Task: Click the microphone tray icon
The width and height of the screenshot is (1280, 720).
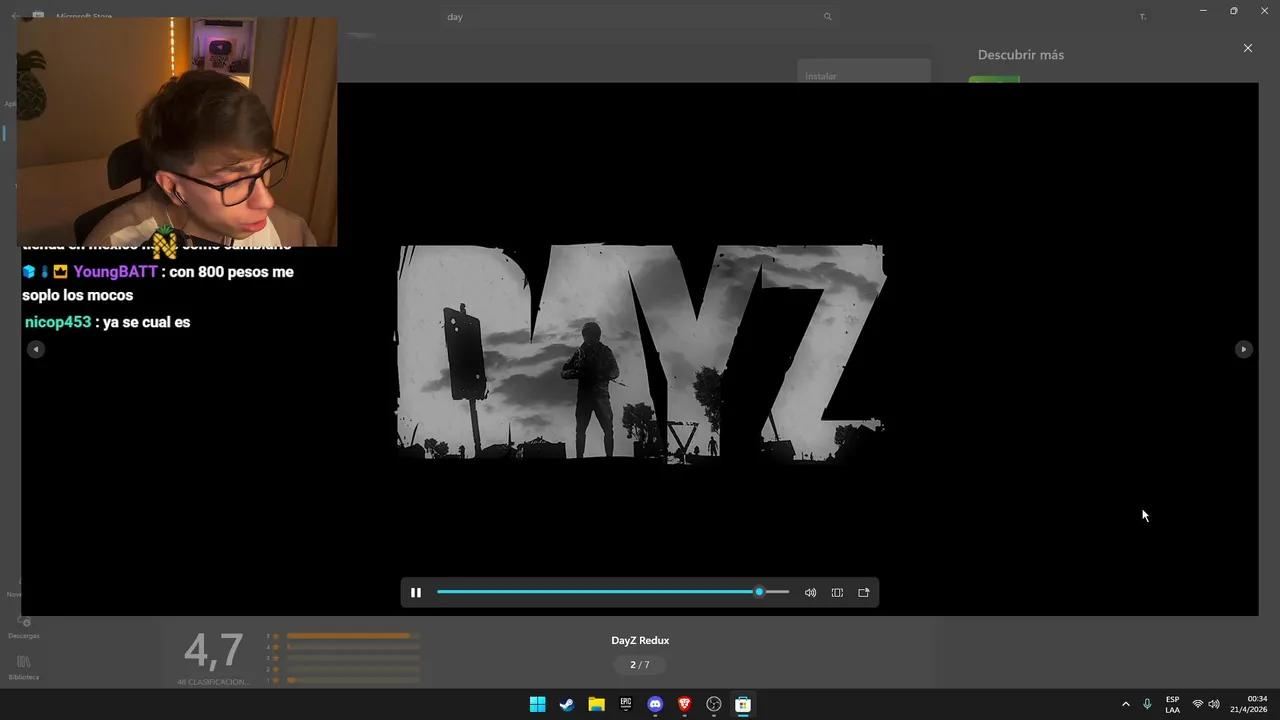Action: pyautogui.click(x=1147, y=704)
